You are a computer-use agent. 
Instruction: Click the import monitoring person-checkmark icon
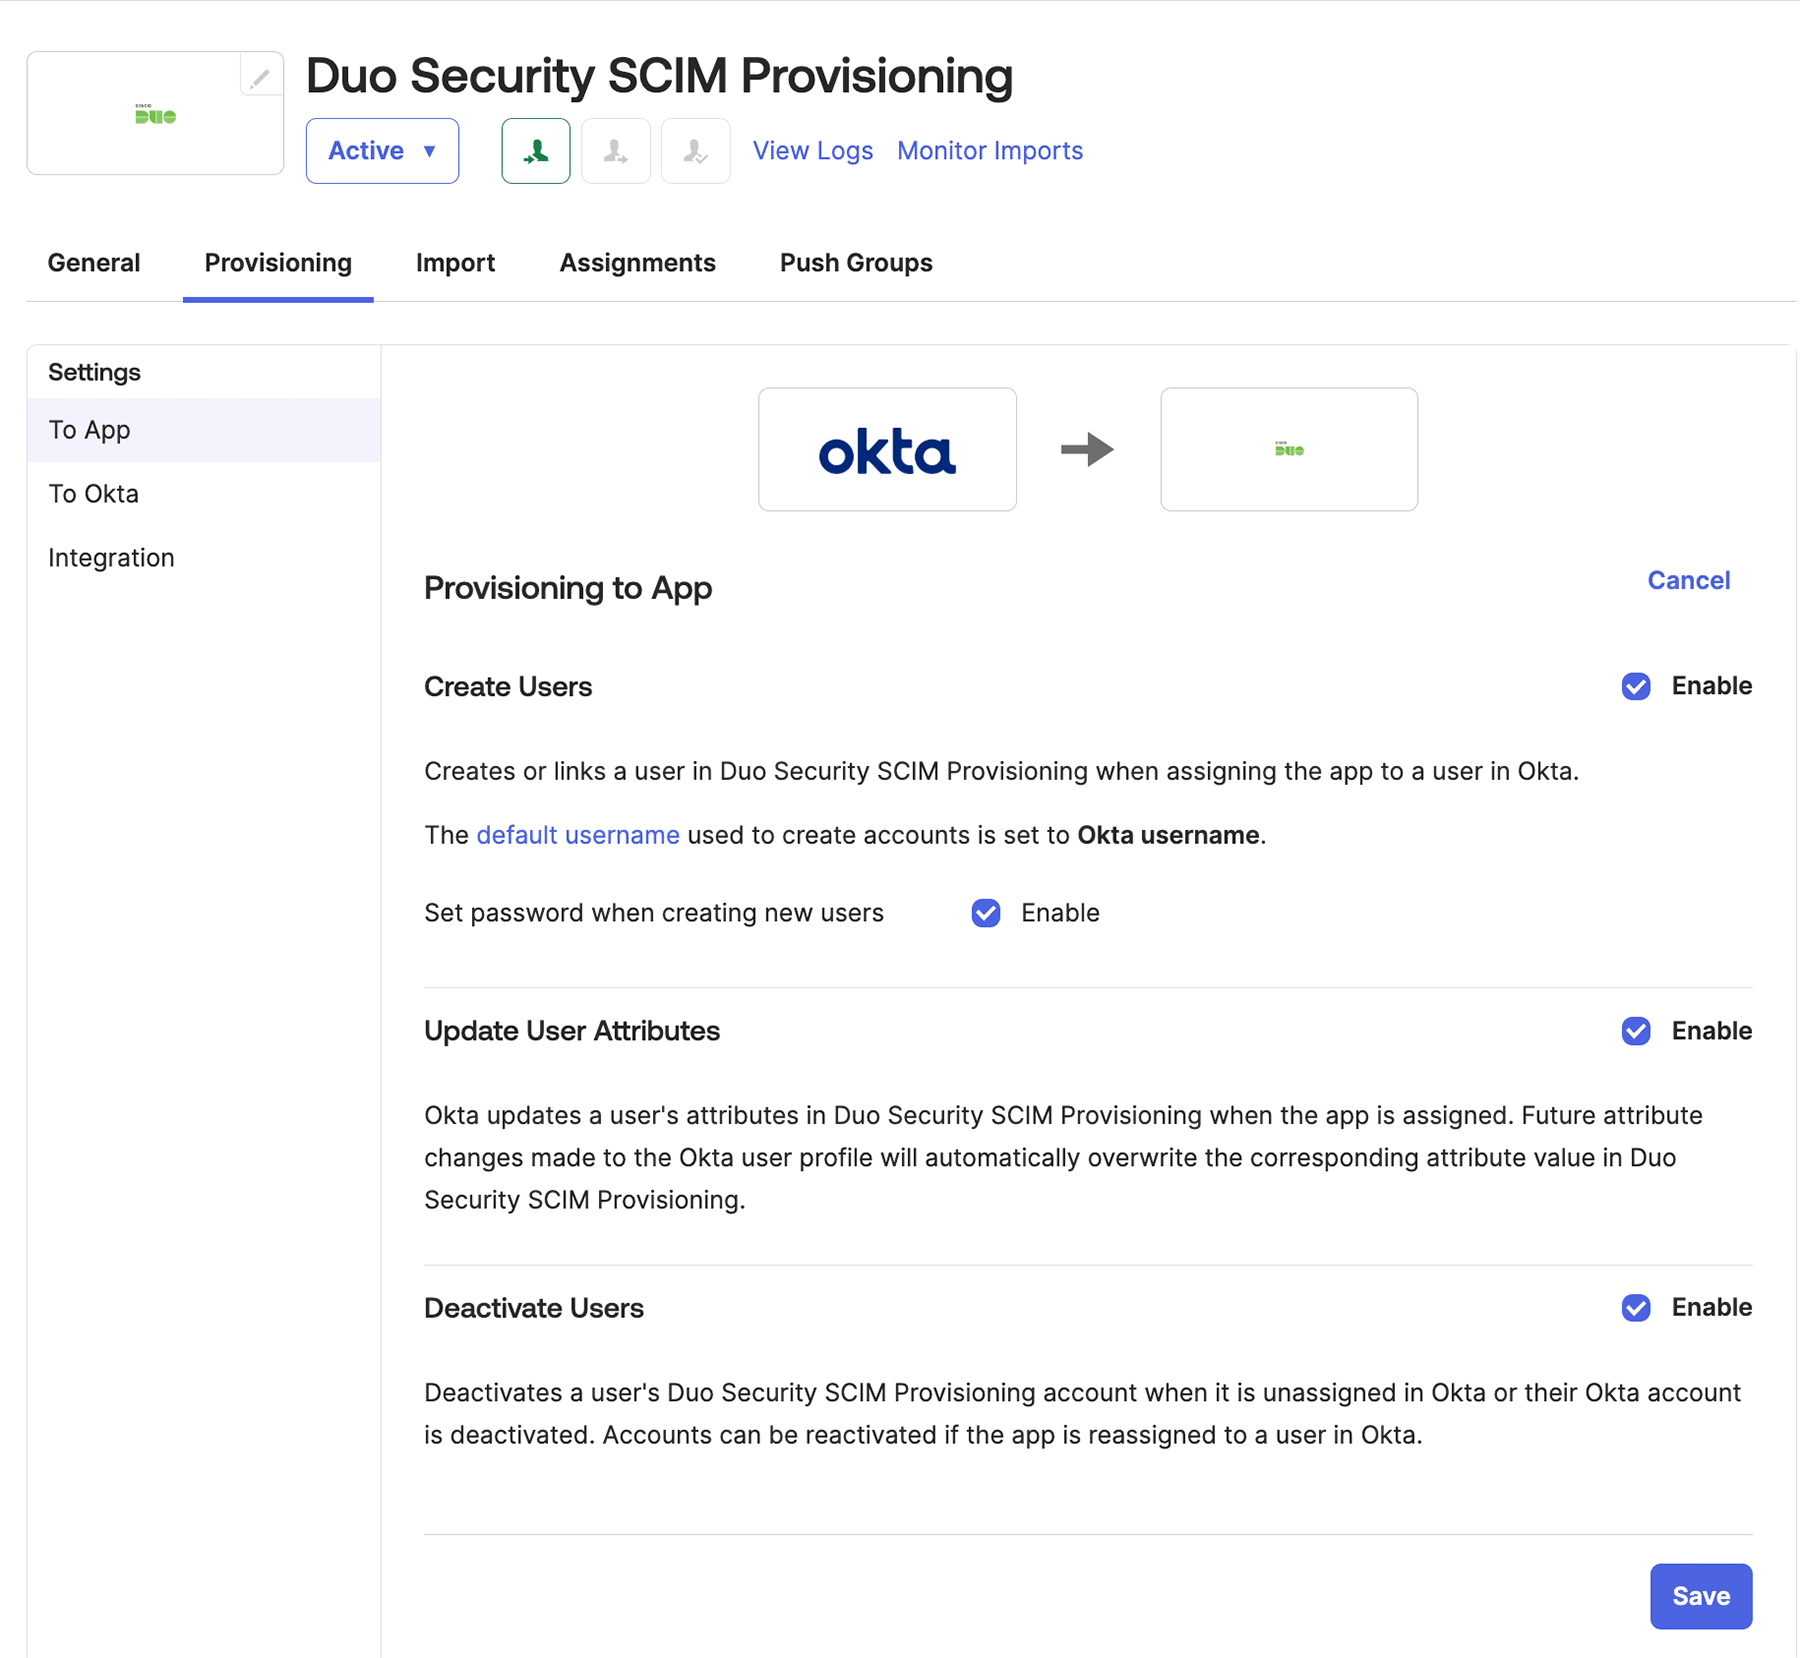[695, 151]
